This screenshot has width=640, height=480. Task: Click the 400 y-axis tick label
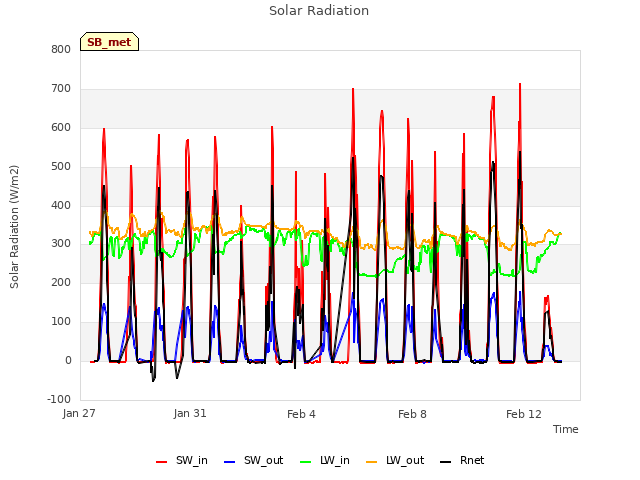(x=61, y=205)
